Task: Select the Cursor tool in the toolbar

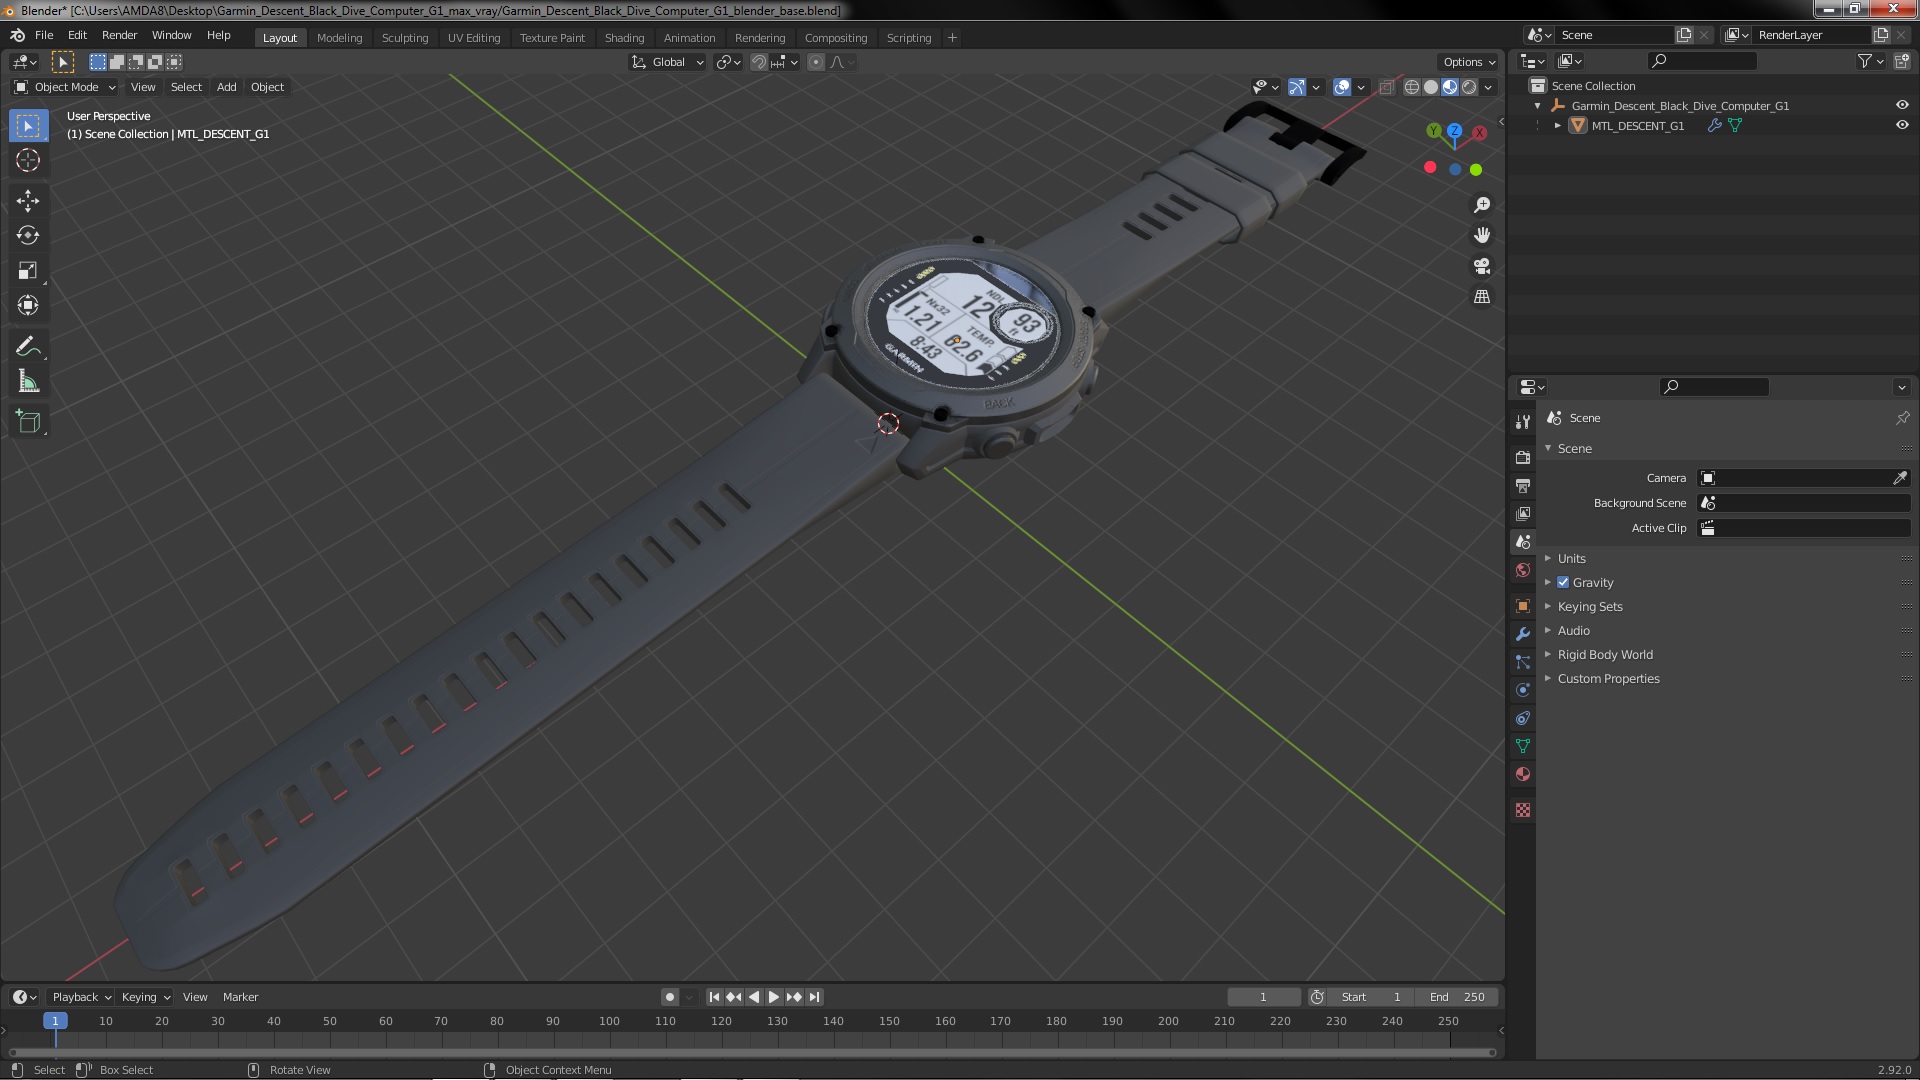Action: coord(28,161)
